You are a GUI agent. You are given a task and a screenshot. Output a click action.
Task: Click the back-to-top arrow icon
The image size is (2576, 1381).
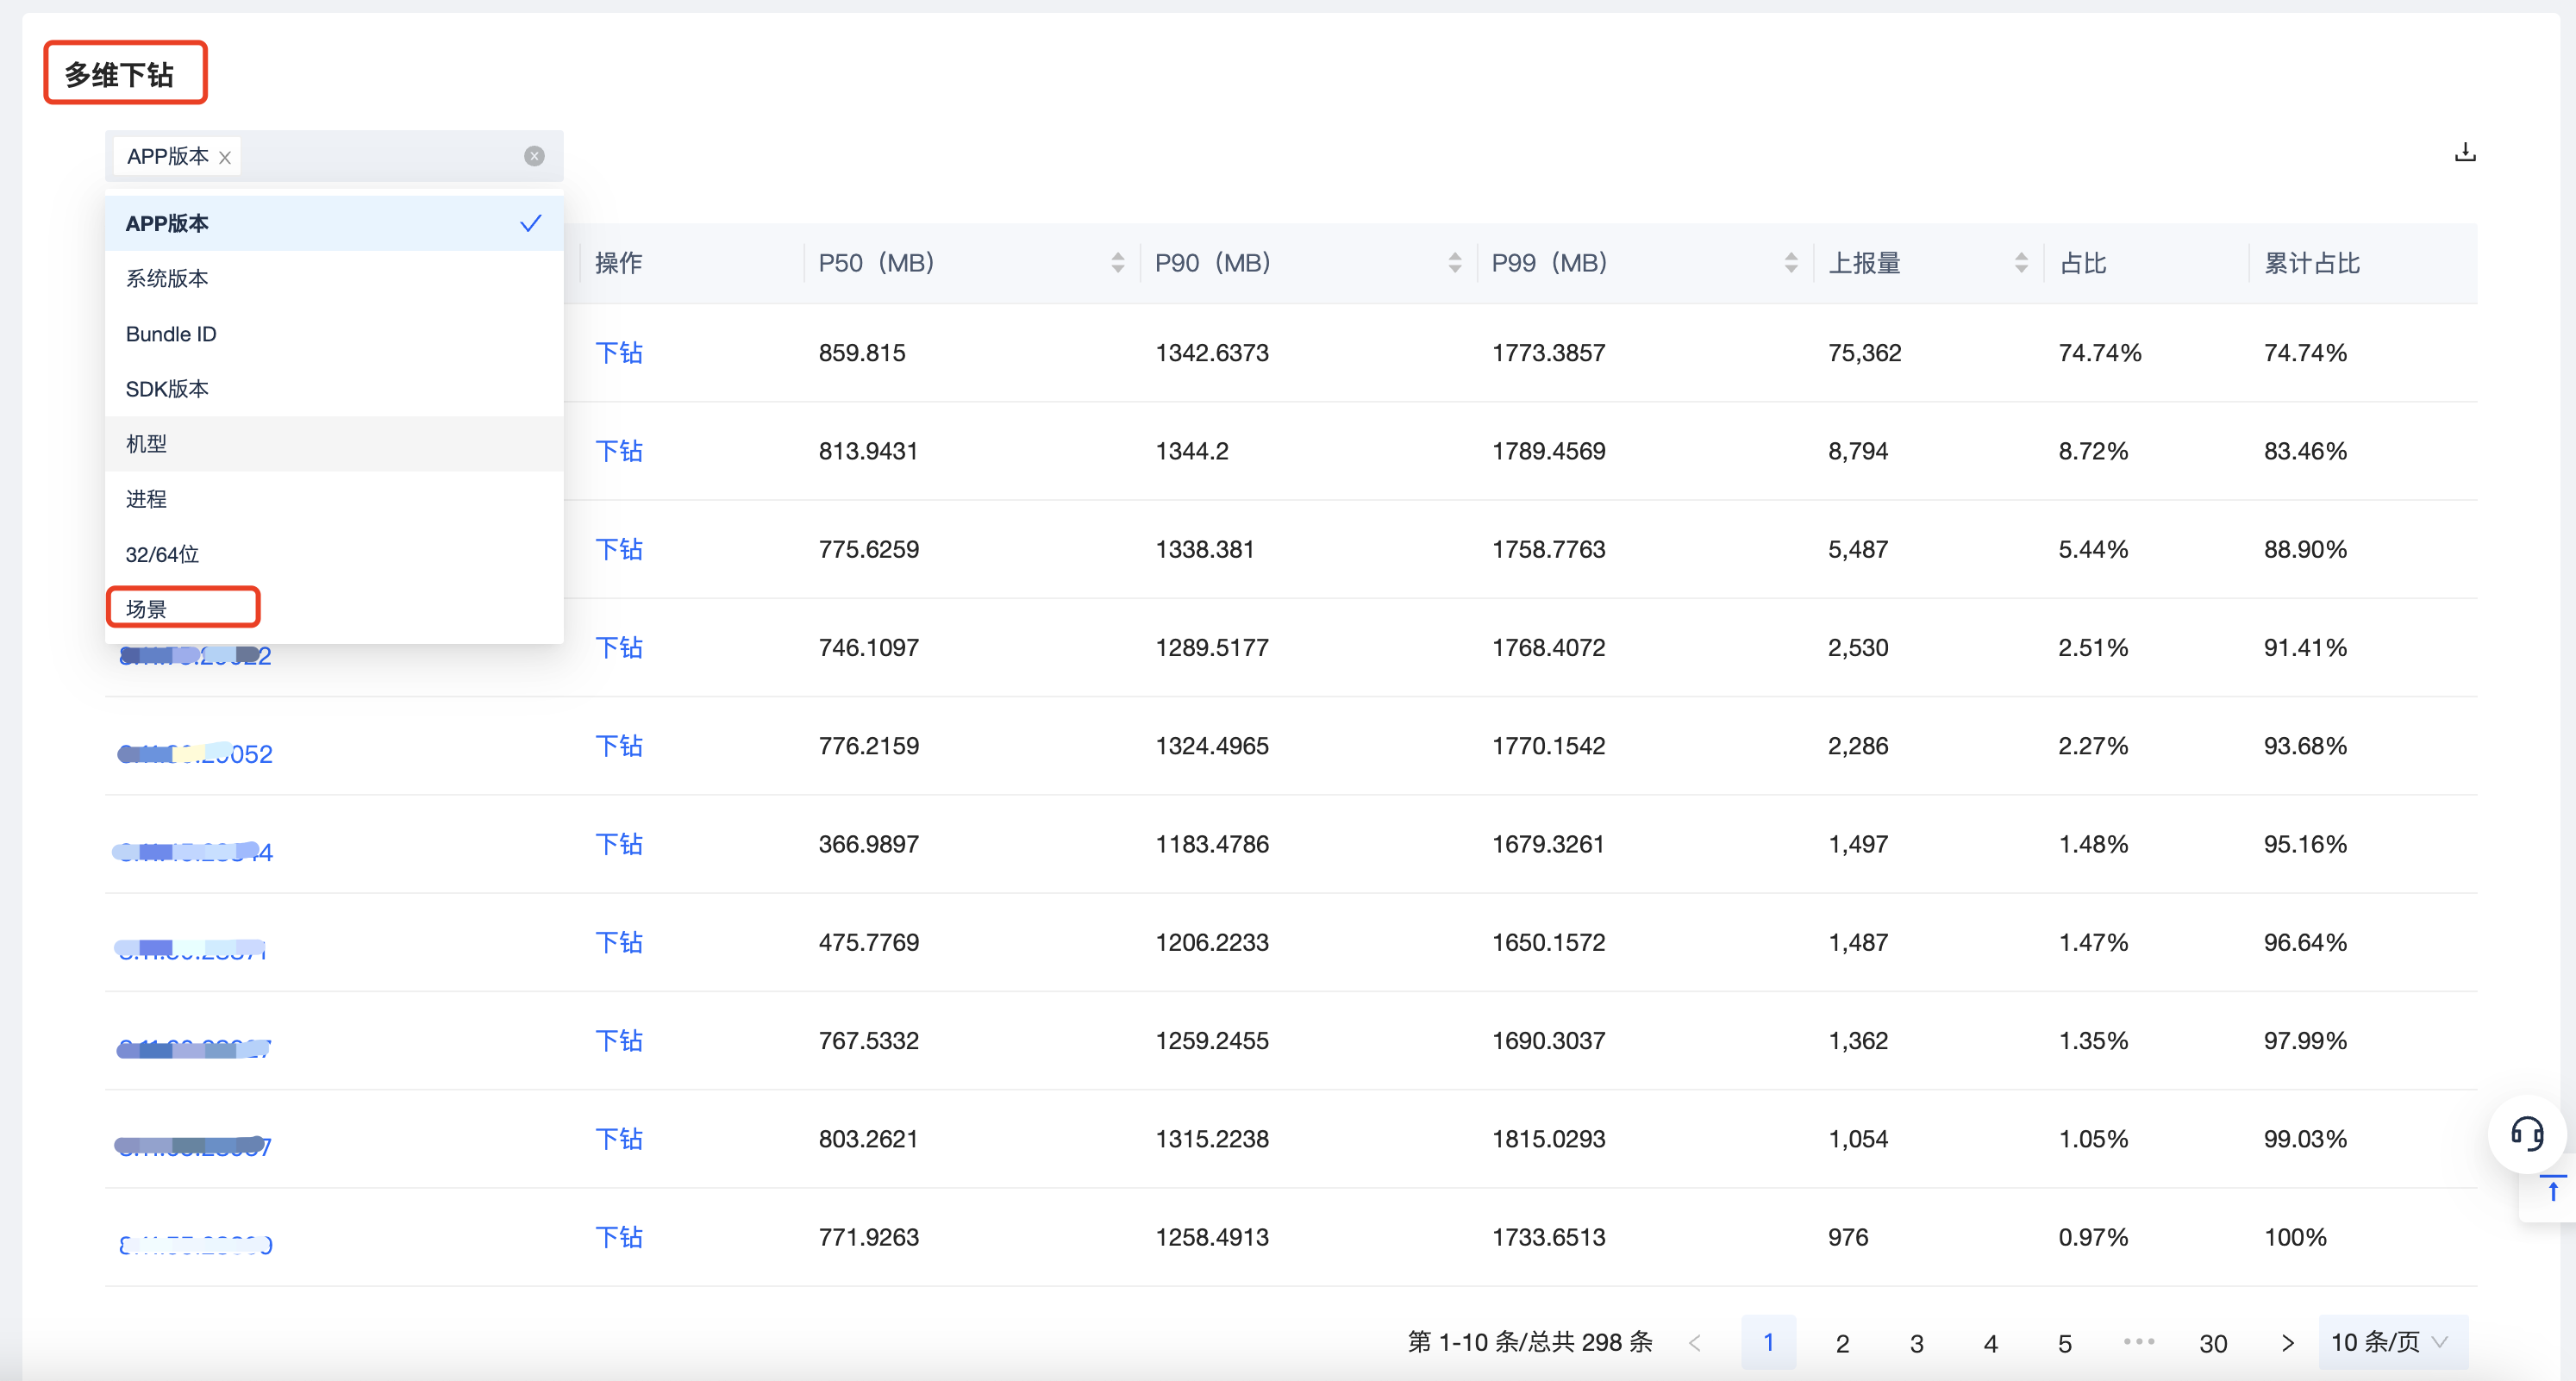(2552, 1189)
